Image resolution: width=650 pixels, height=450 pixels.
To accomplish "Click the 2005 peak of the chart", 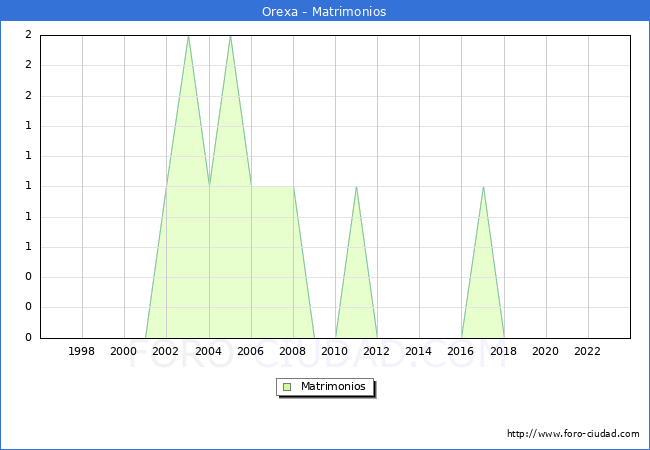I will tap(230, 37).
